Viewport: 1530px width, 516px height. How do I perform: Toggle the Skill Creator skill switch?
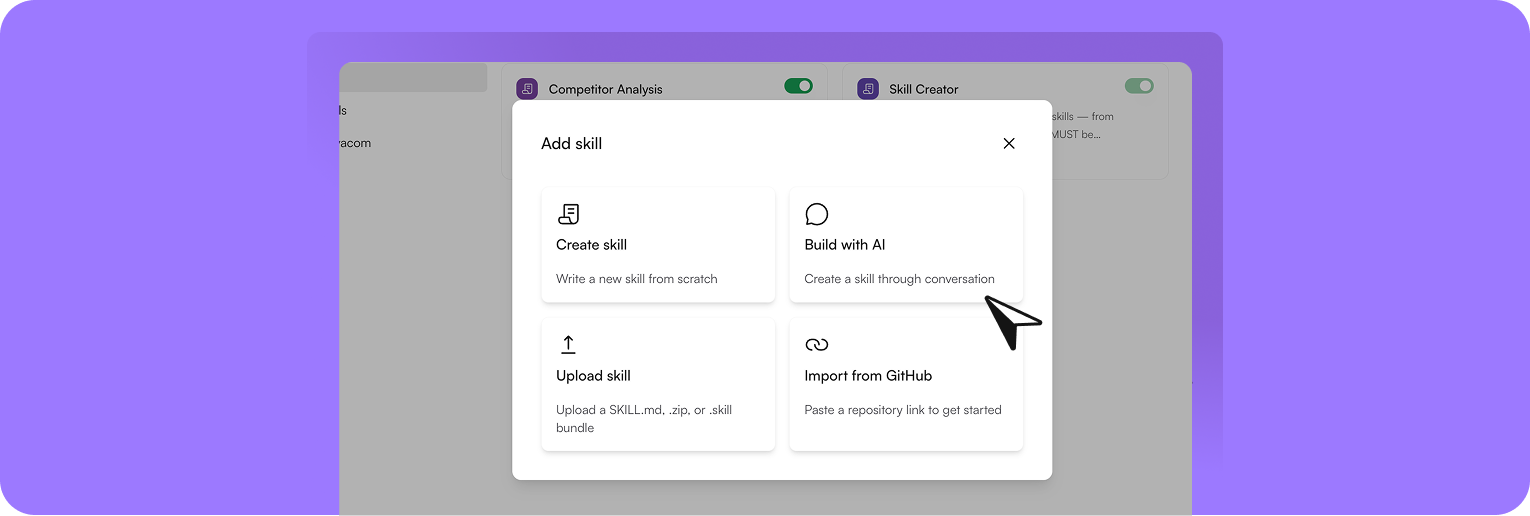1139,86
